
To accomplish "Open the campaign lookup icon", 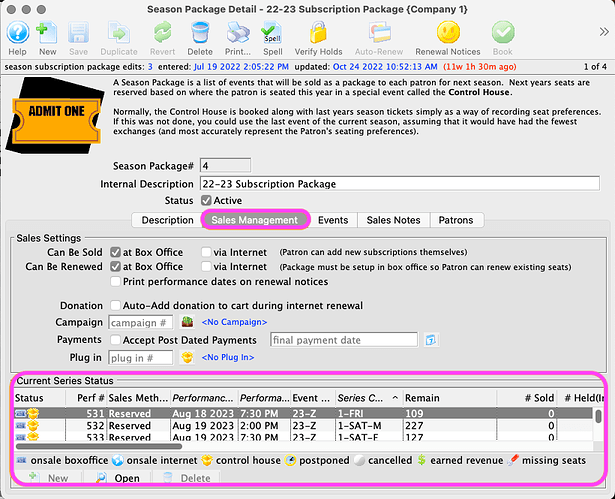I will (x=187, y=322).
